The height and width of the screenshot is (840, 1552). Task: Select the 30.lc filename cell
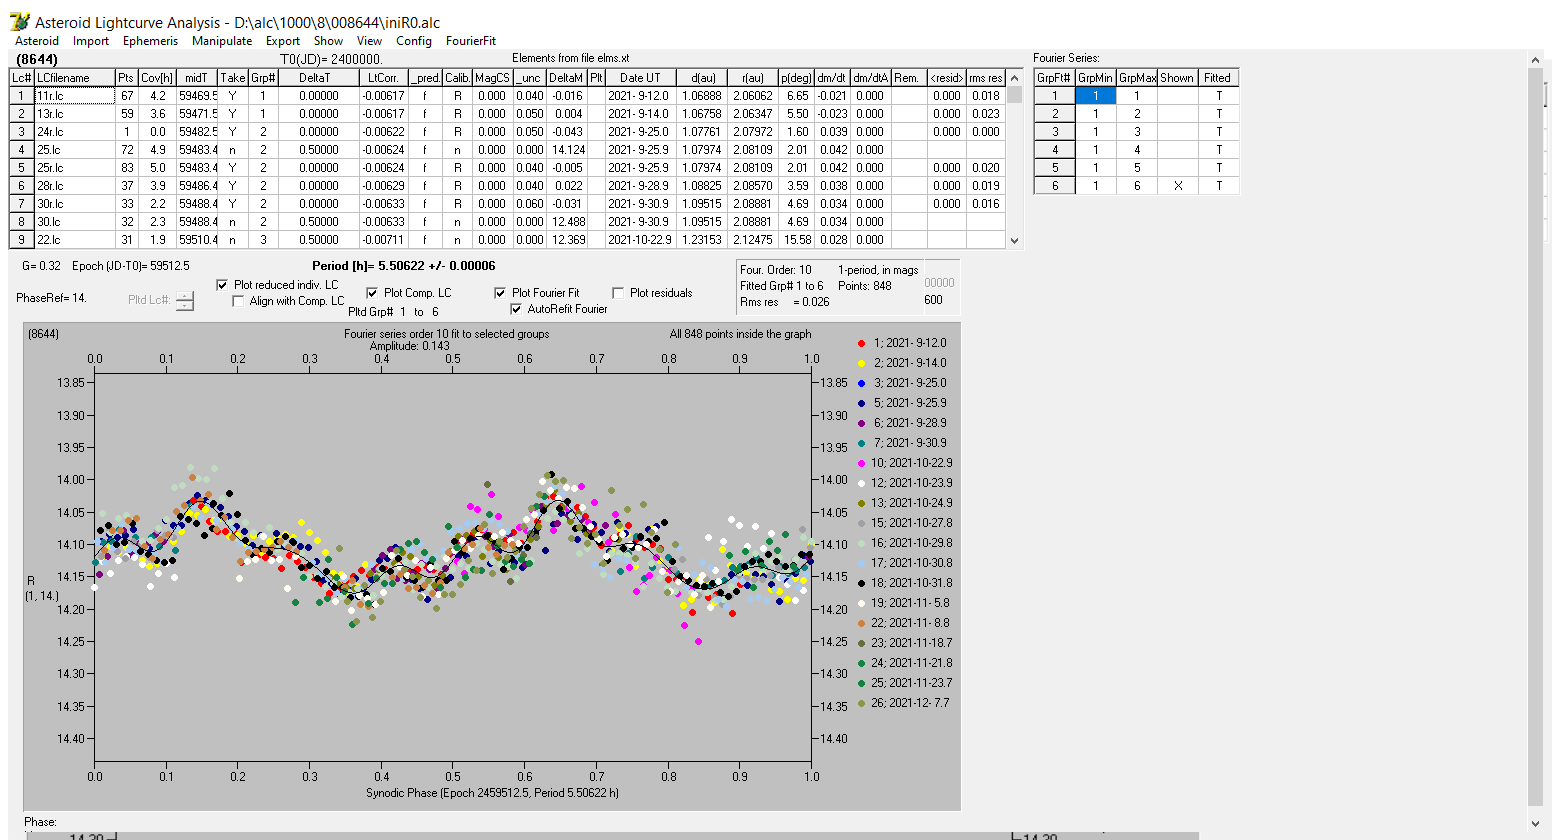pos(74,222)
